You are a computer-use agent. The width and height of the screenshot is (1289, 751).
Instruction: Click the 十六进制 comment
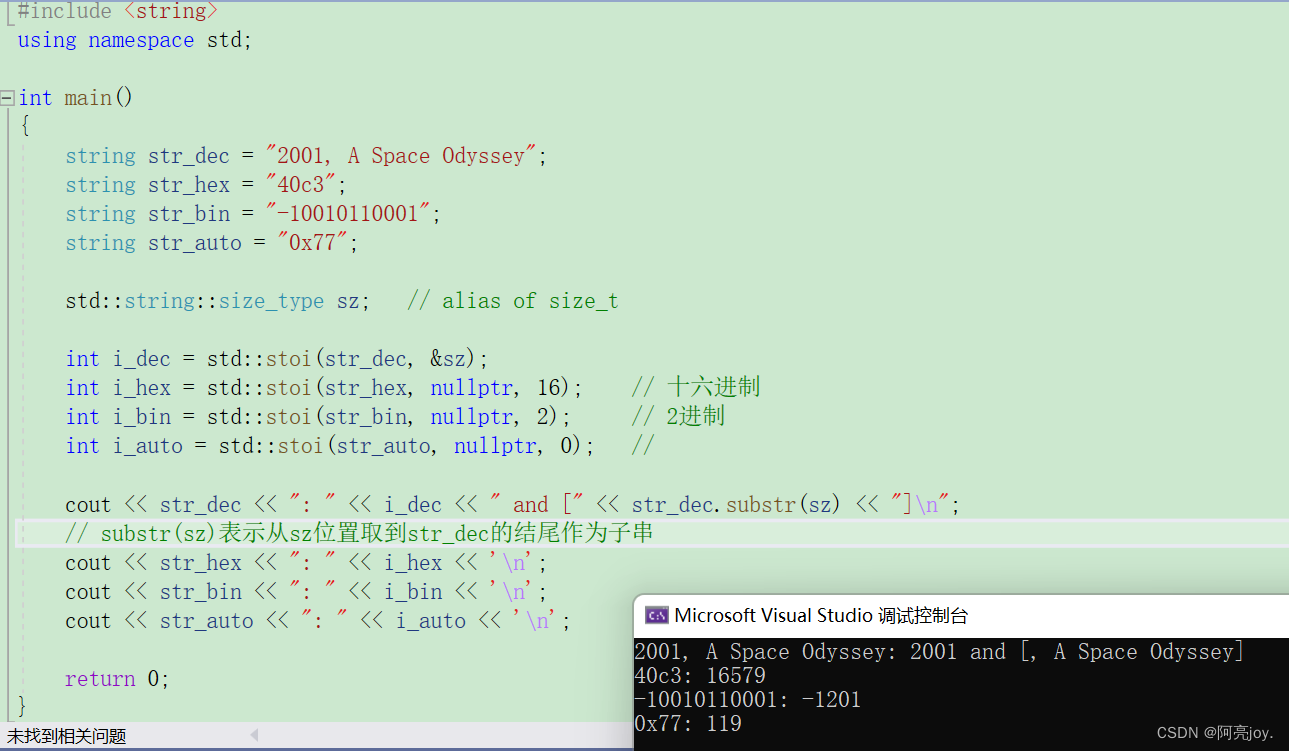696,388
